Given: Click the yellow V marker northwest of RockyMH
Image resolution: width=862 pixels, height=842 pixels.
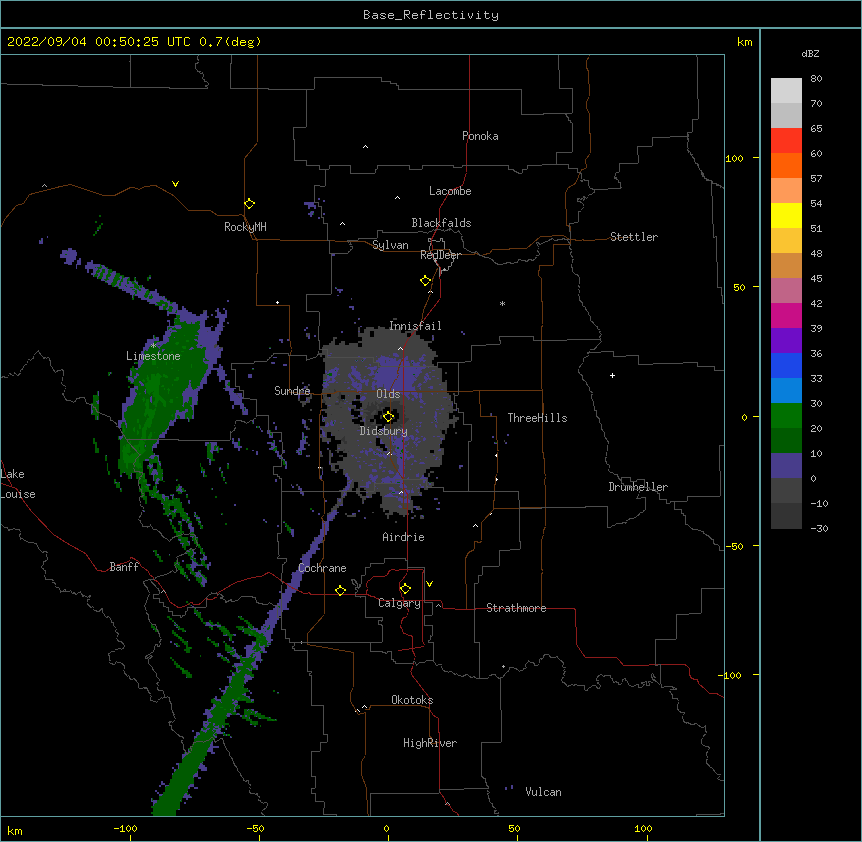Looking at the screenshot, I should [175, 184].
